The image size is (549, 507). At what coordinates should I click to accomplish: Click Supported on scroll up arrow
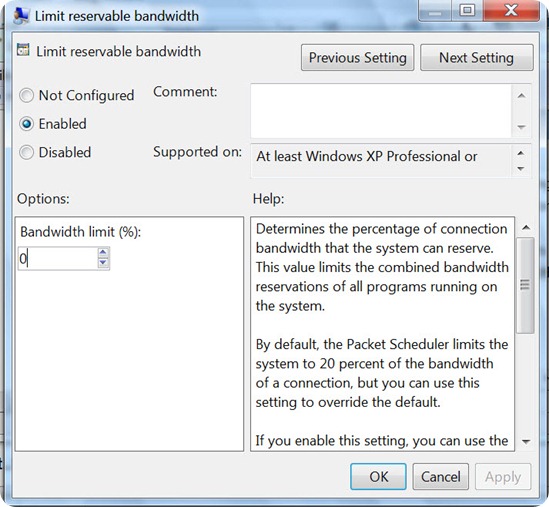pos(521,153)
